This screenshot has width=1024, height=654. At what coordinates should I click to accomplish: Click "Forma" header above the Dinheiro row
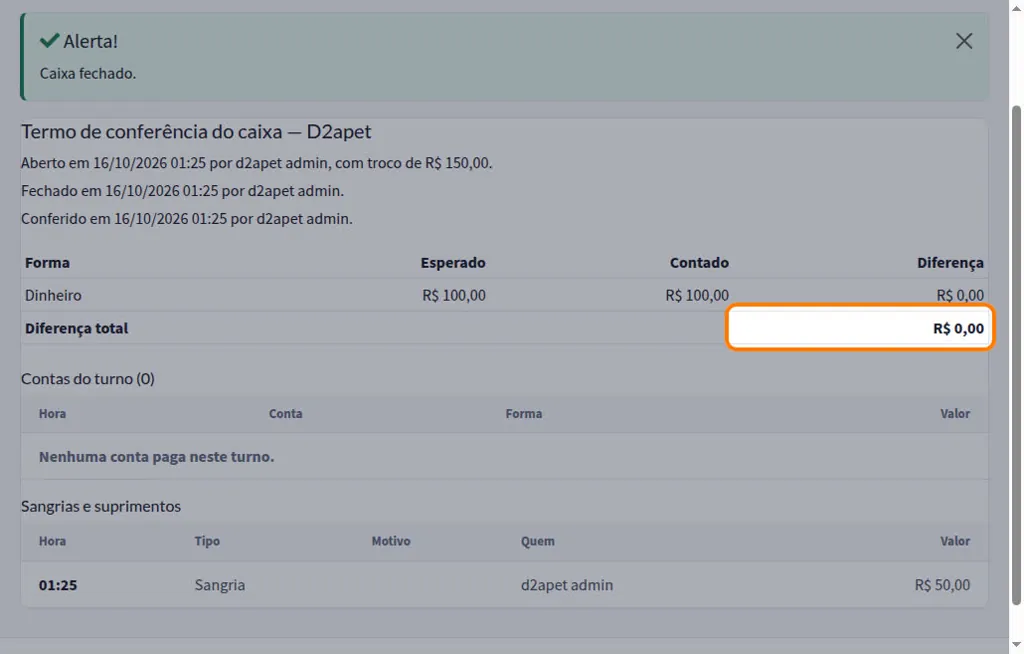point(47,263)
